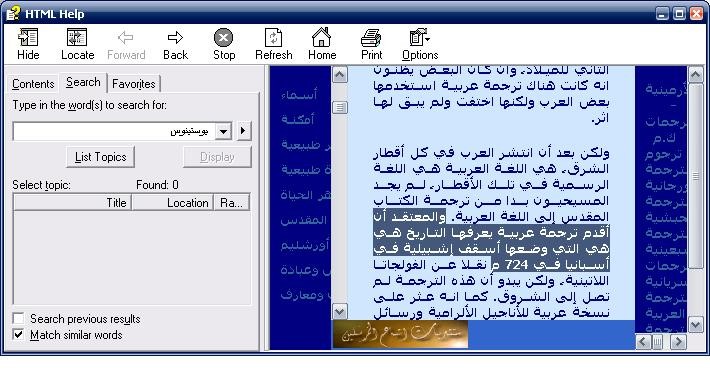Reload the page with the Refresh icon
Image resolution: width=710 pixels, height=384 pixels.
tap(273, 38)
